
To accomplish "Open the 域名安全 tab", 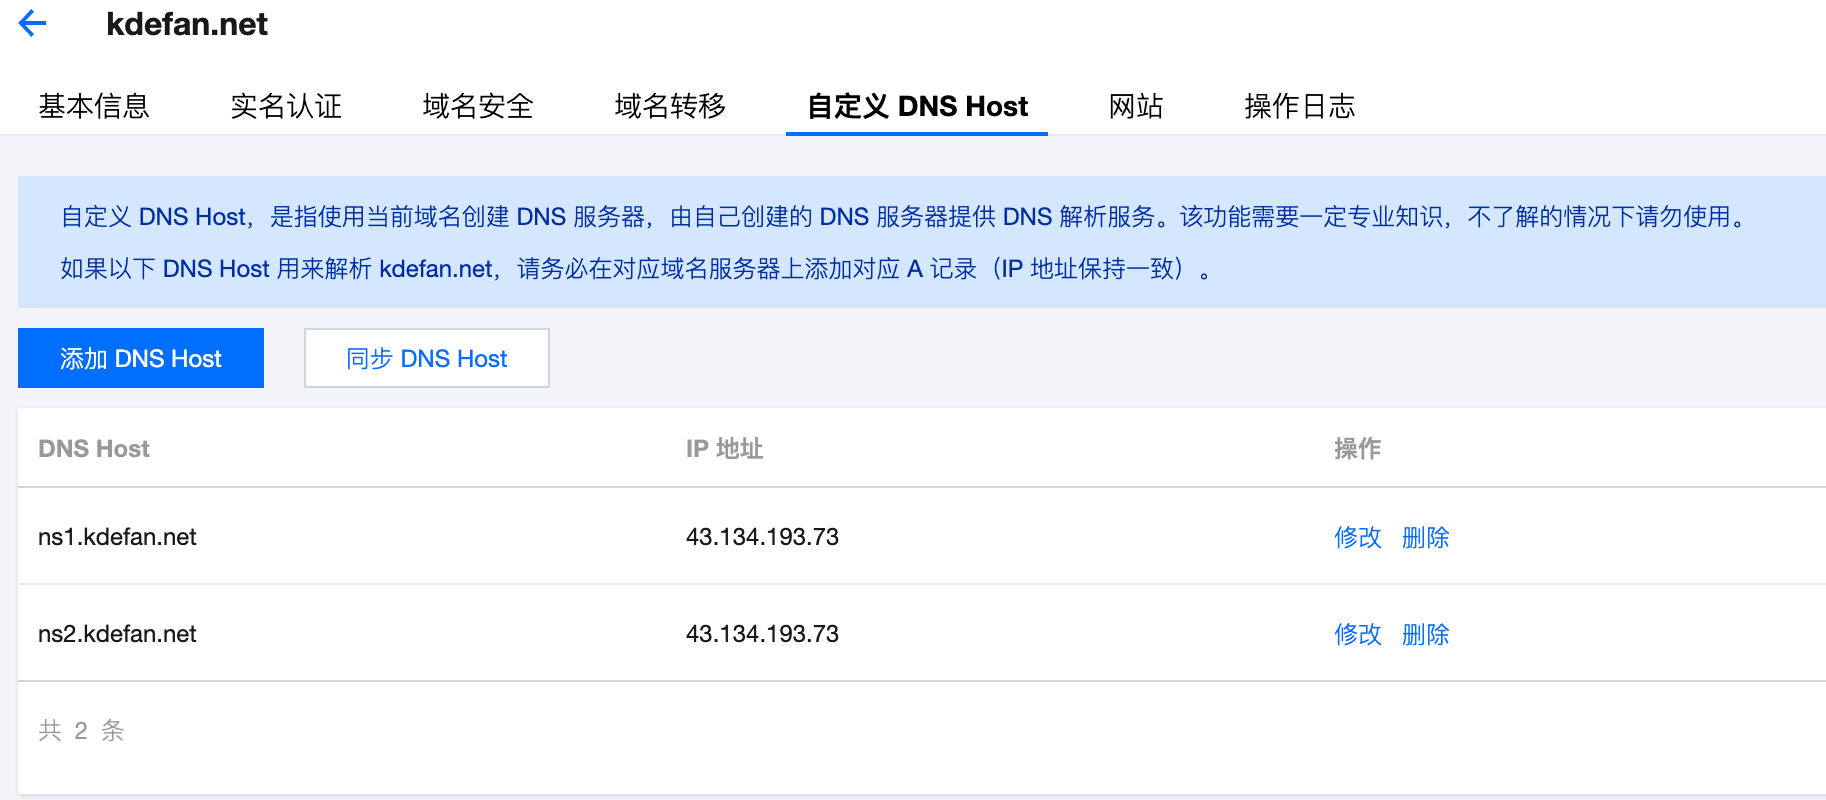I will 478,106.
